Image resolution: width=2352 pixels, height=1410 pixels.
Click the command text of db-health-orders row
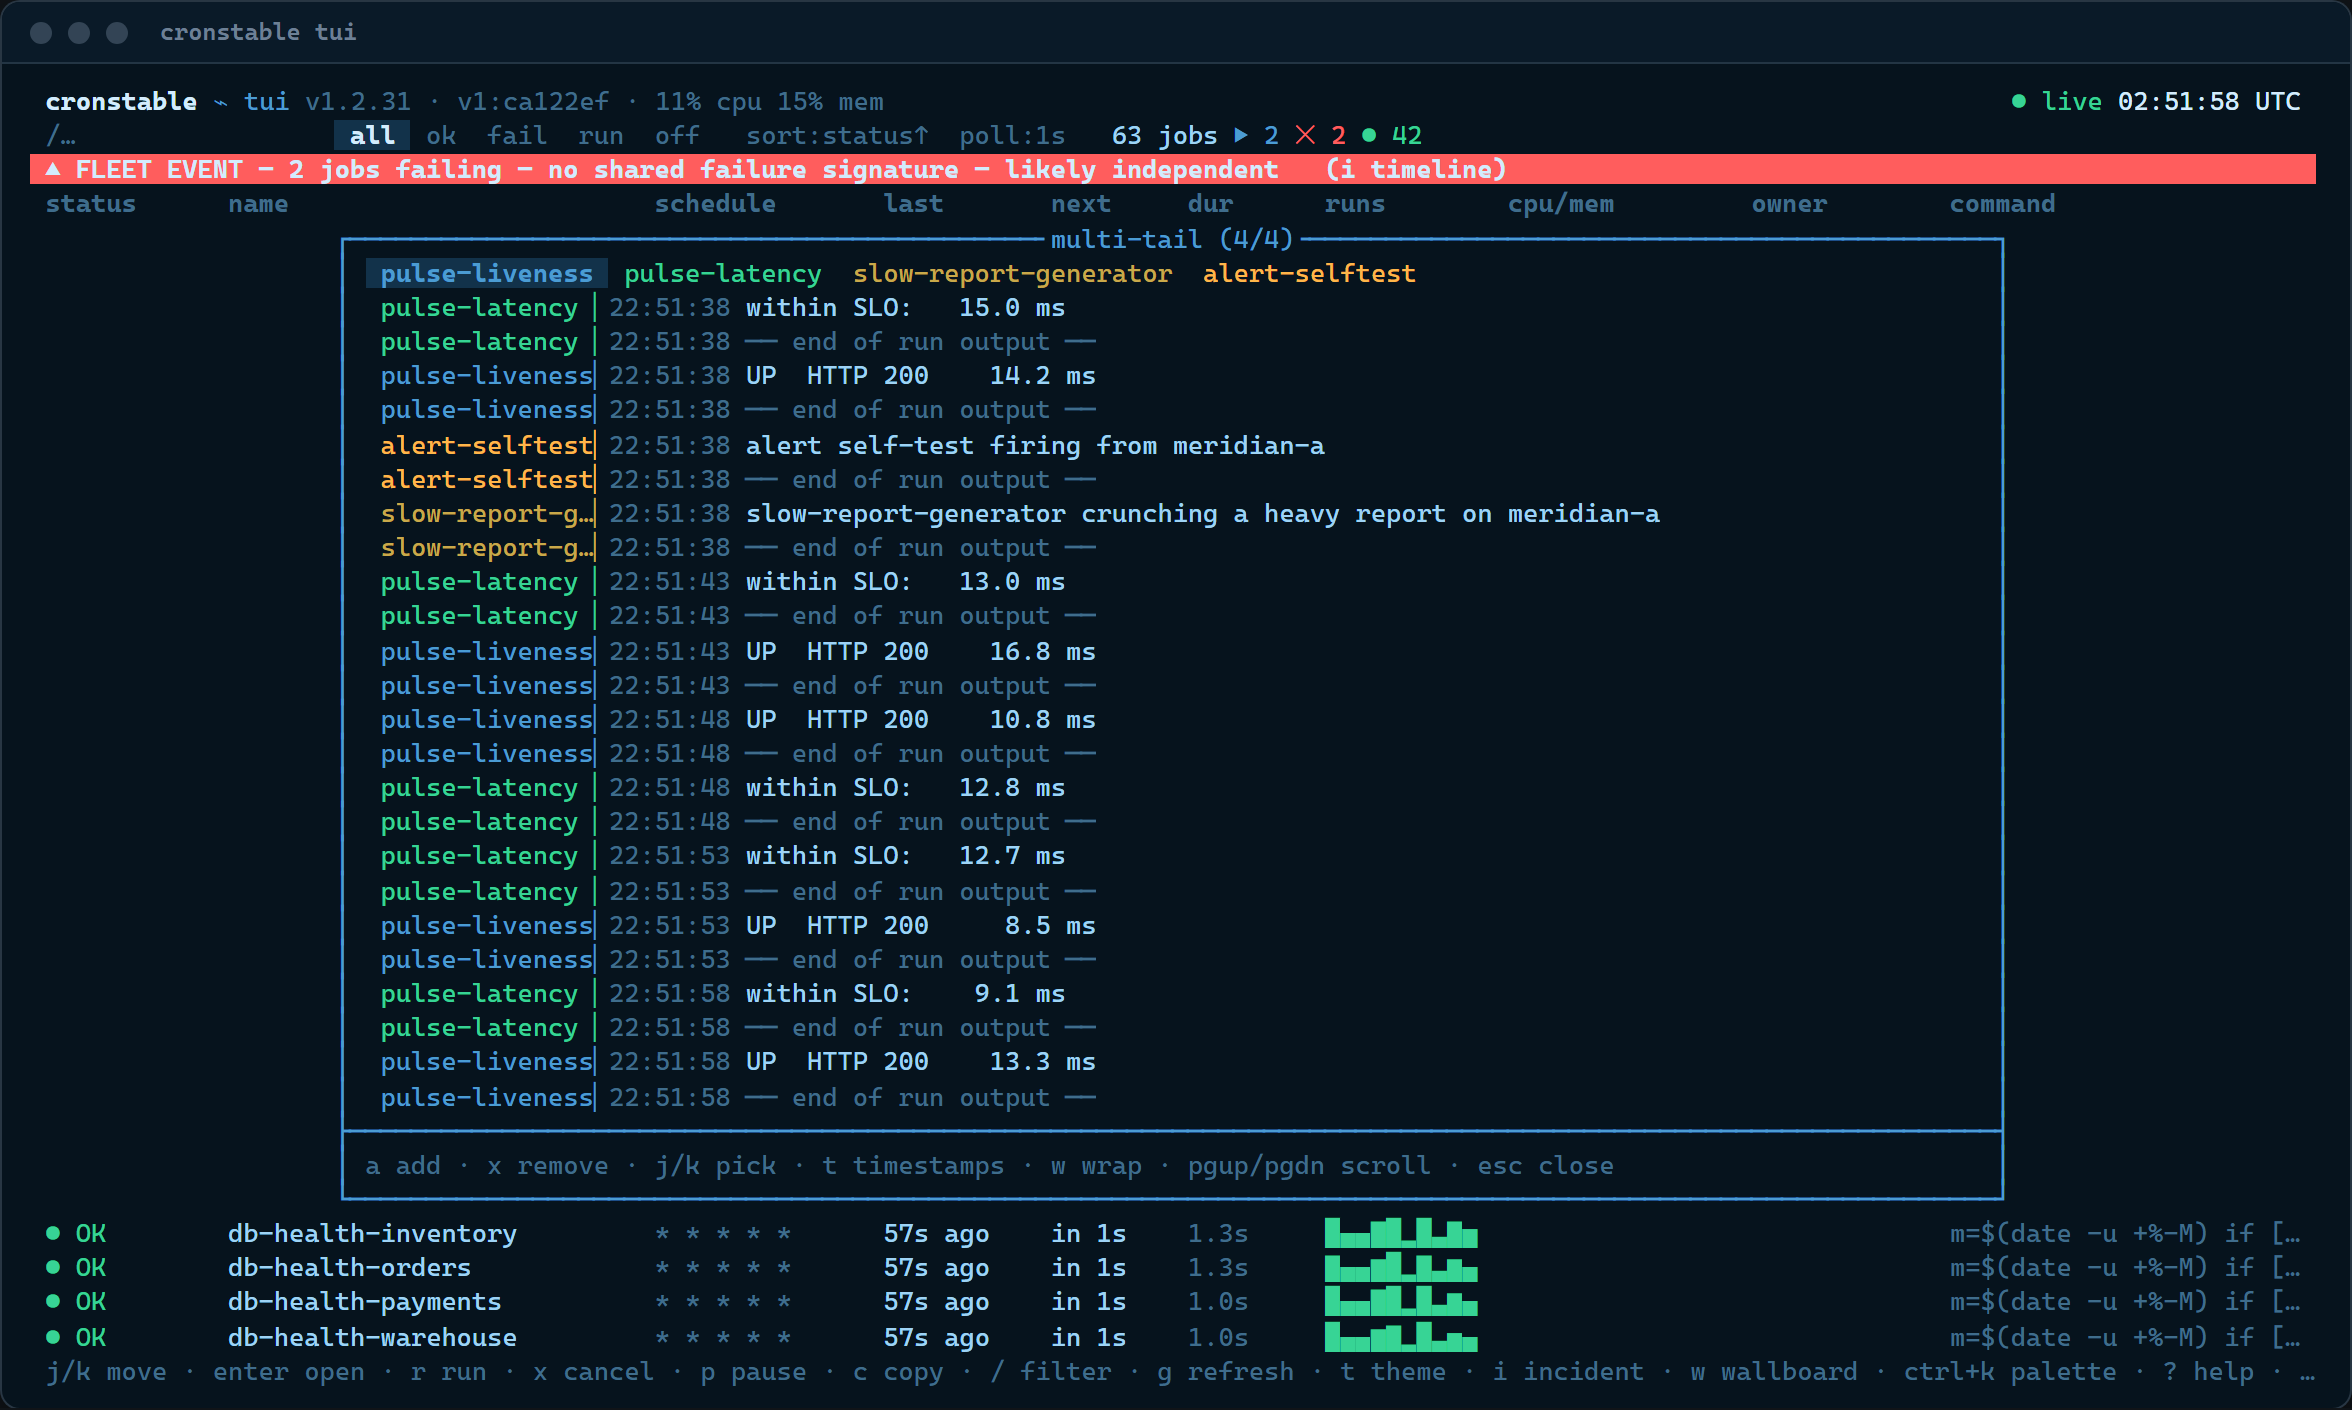(x=2125, y=1268)
